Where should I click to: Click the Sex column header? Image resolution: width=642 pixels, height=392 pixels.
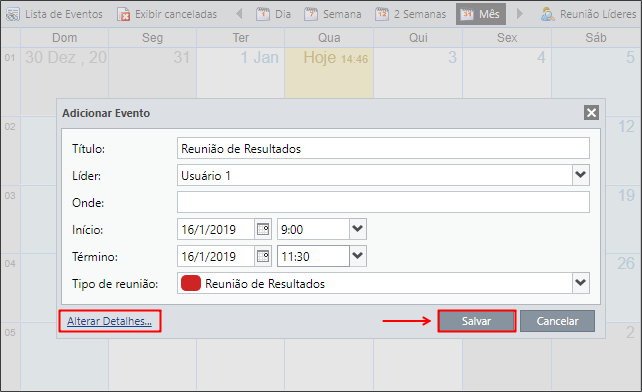[x=507, y=38]
